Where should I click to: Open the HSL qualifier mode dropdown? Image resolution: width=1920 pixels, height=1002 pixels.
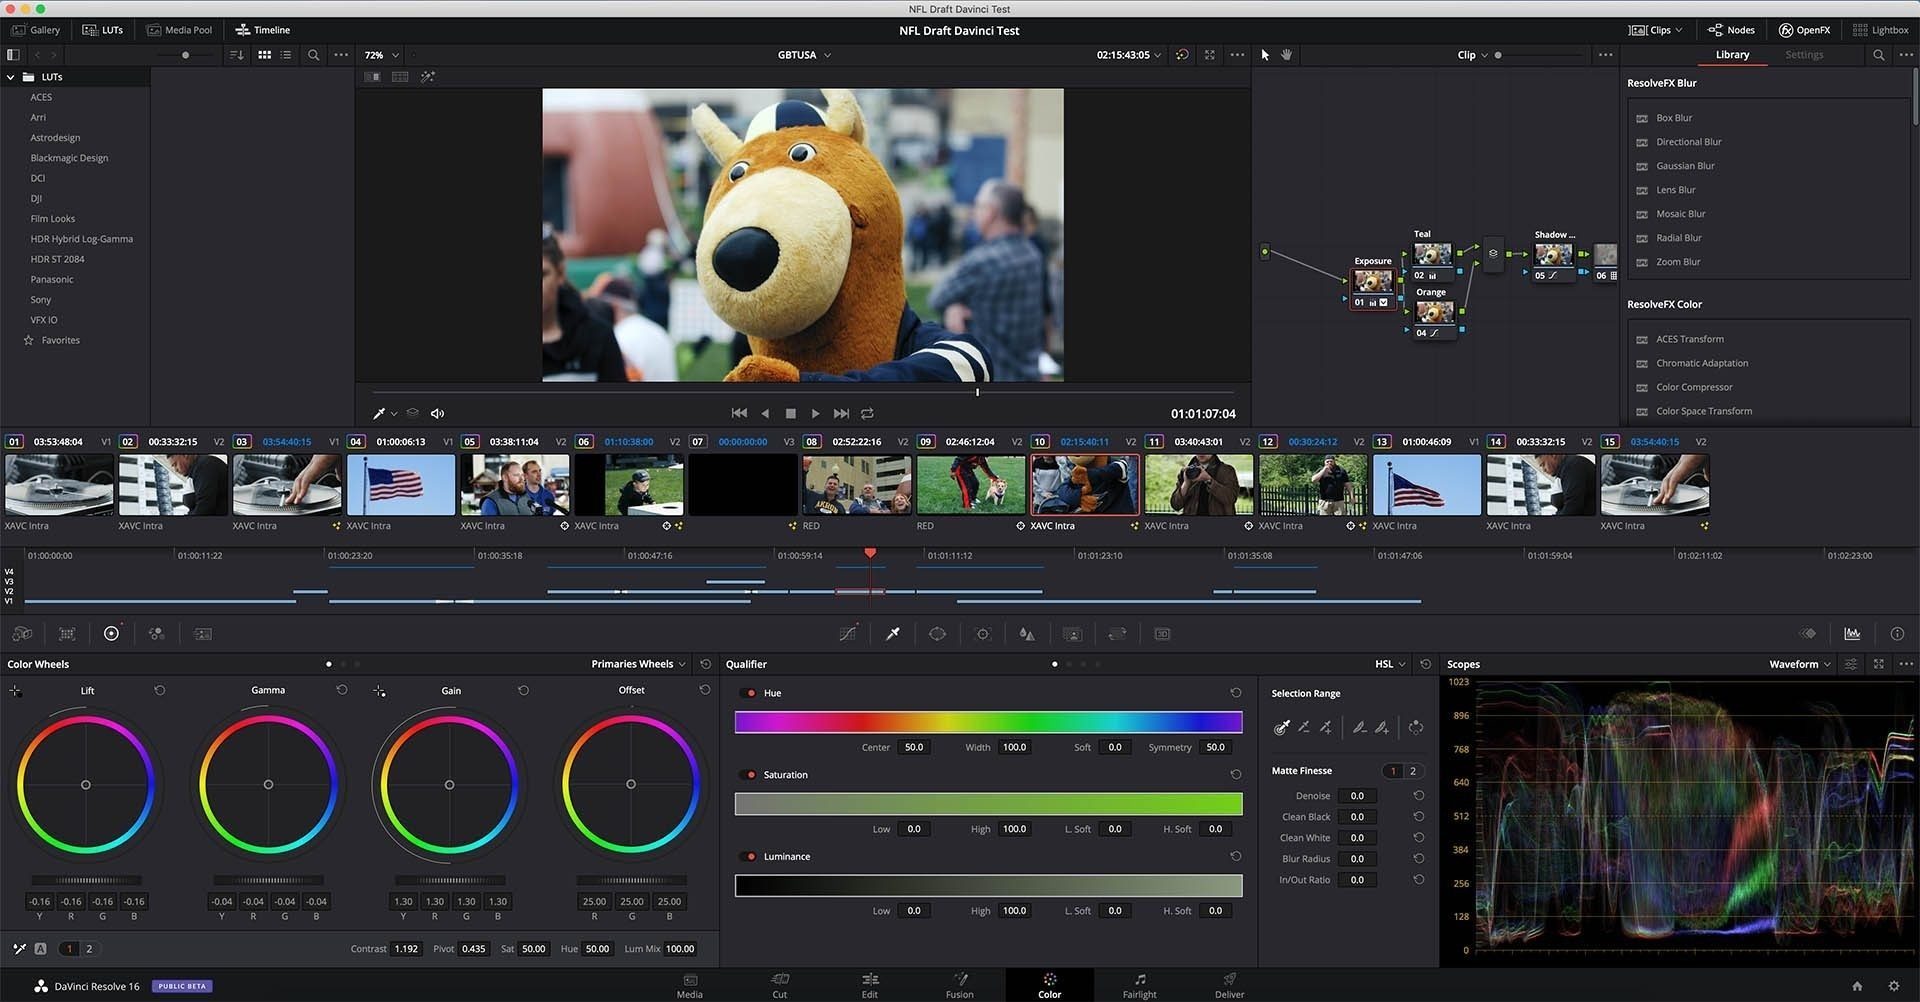[x=1390, y=664]
